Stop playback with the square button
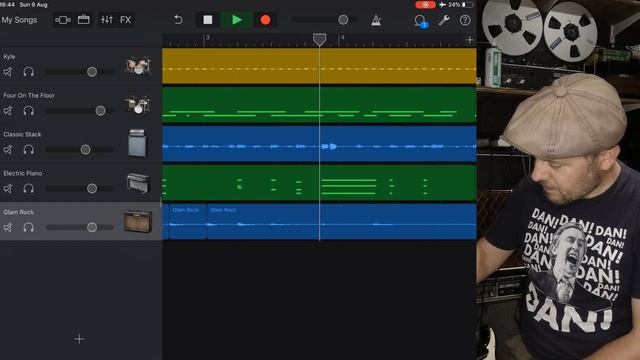This screenshot has height=360, width=640. coord(208,20)
